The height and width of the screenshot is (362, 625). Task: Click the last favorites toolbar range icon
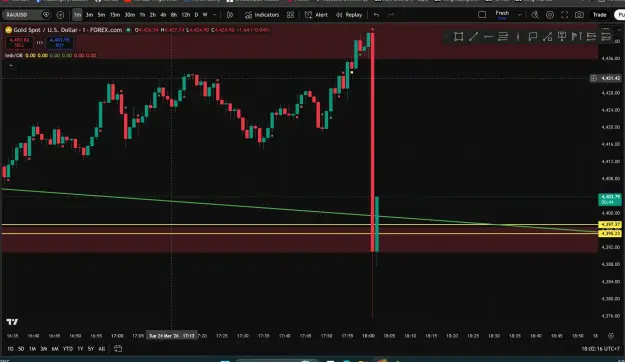606,37
